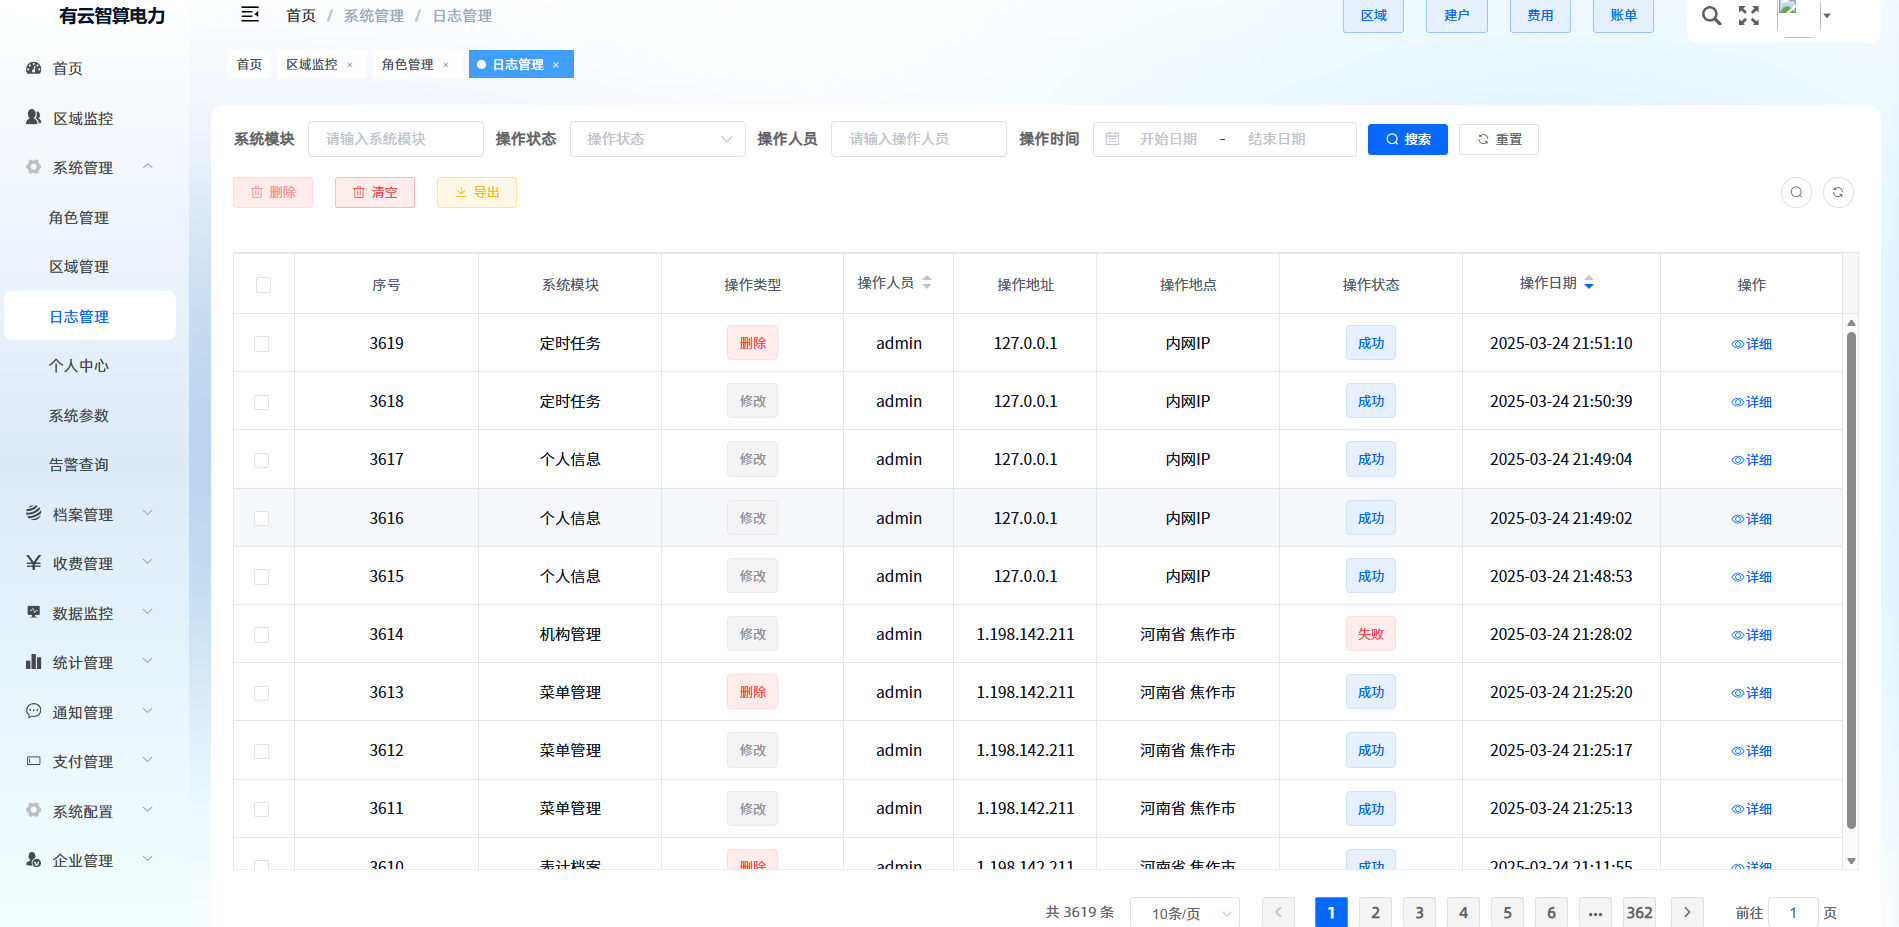Click the blue 搜索 button

point(1407,140)
